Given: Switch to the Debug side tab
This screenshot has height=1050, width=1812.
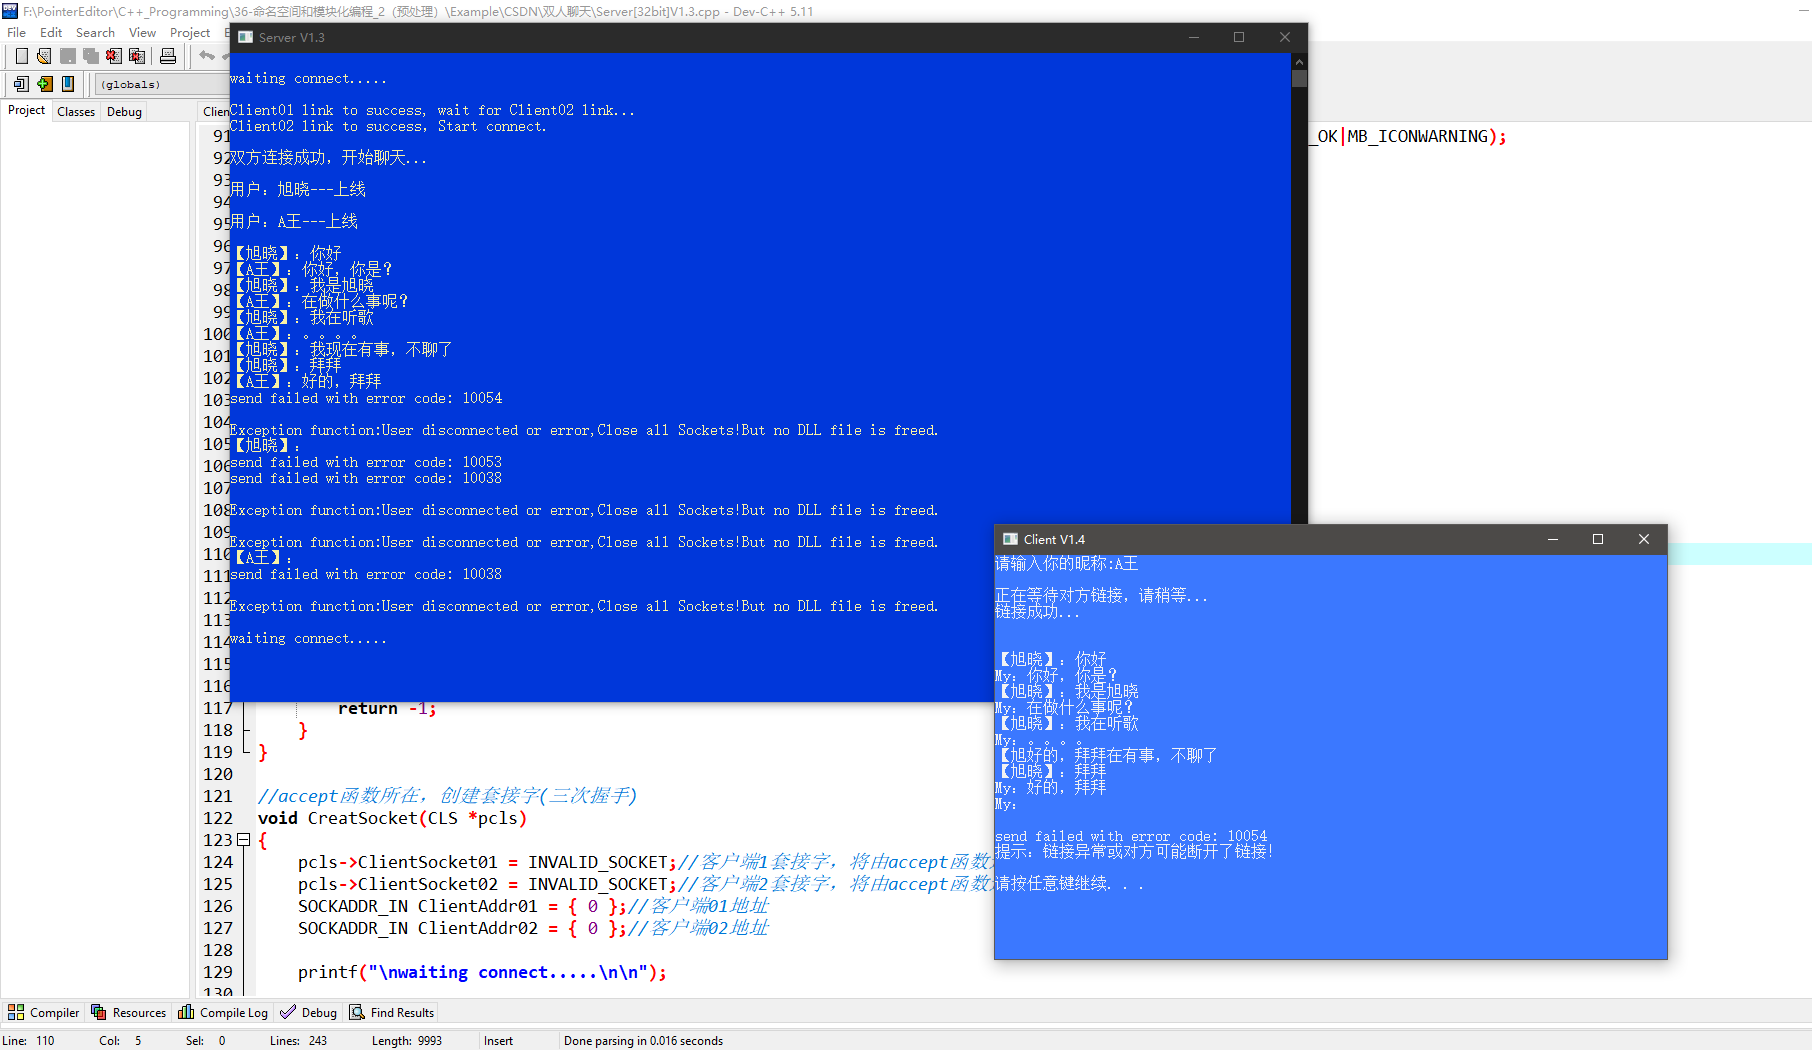Looking at the screenshot, I should click(124, 112).
